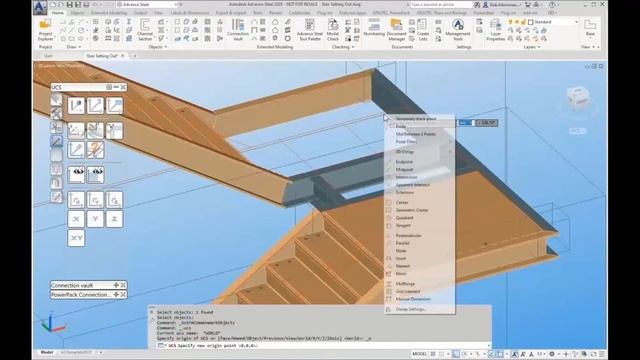Viewport: 640px width, 360px height.
Task: Toggle Parallel object snap in context menu
Action: 402,243
